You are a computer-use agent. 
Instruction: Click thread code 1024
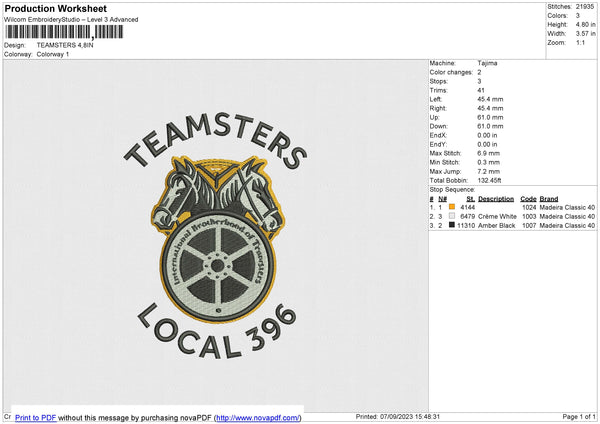pos(529,207)
